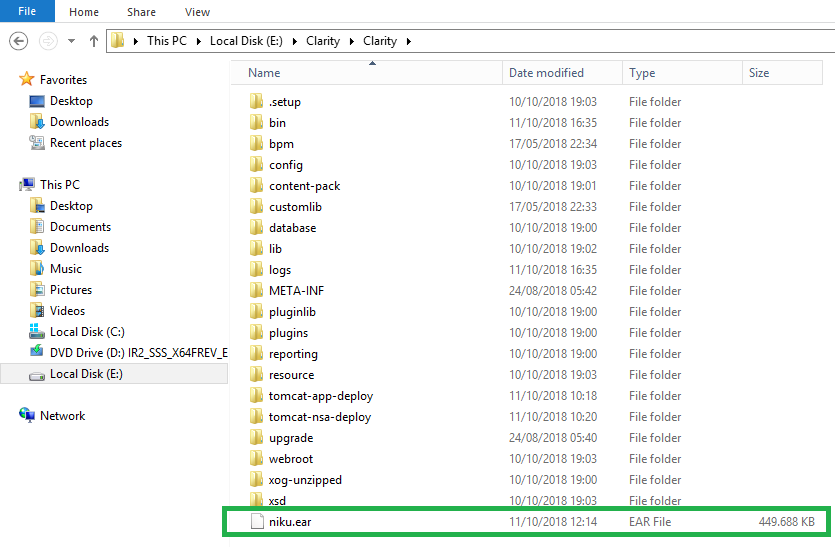Click the Back navigation arrow
This screenshot has height=547, width=835.
pos(19,41)
